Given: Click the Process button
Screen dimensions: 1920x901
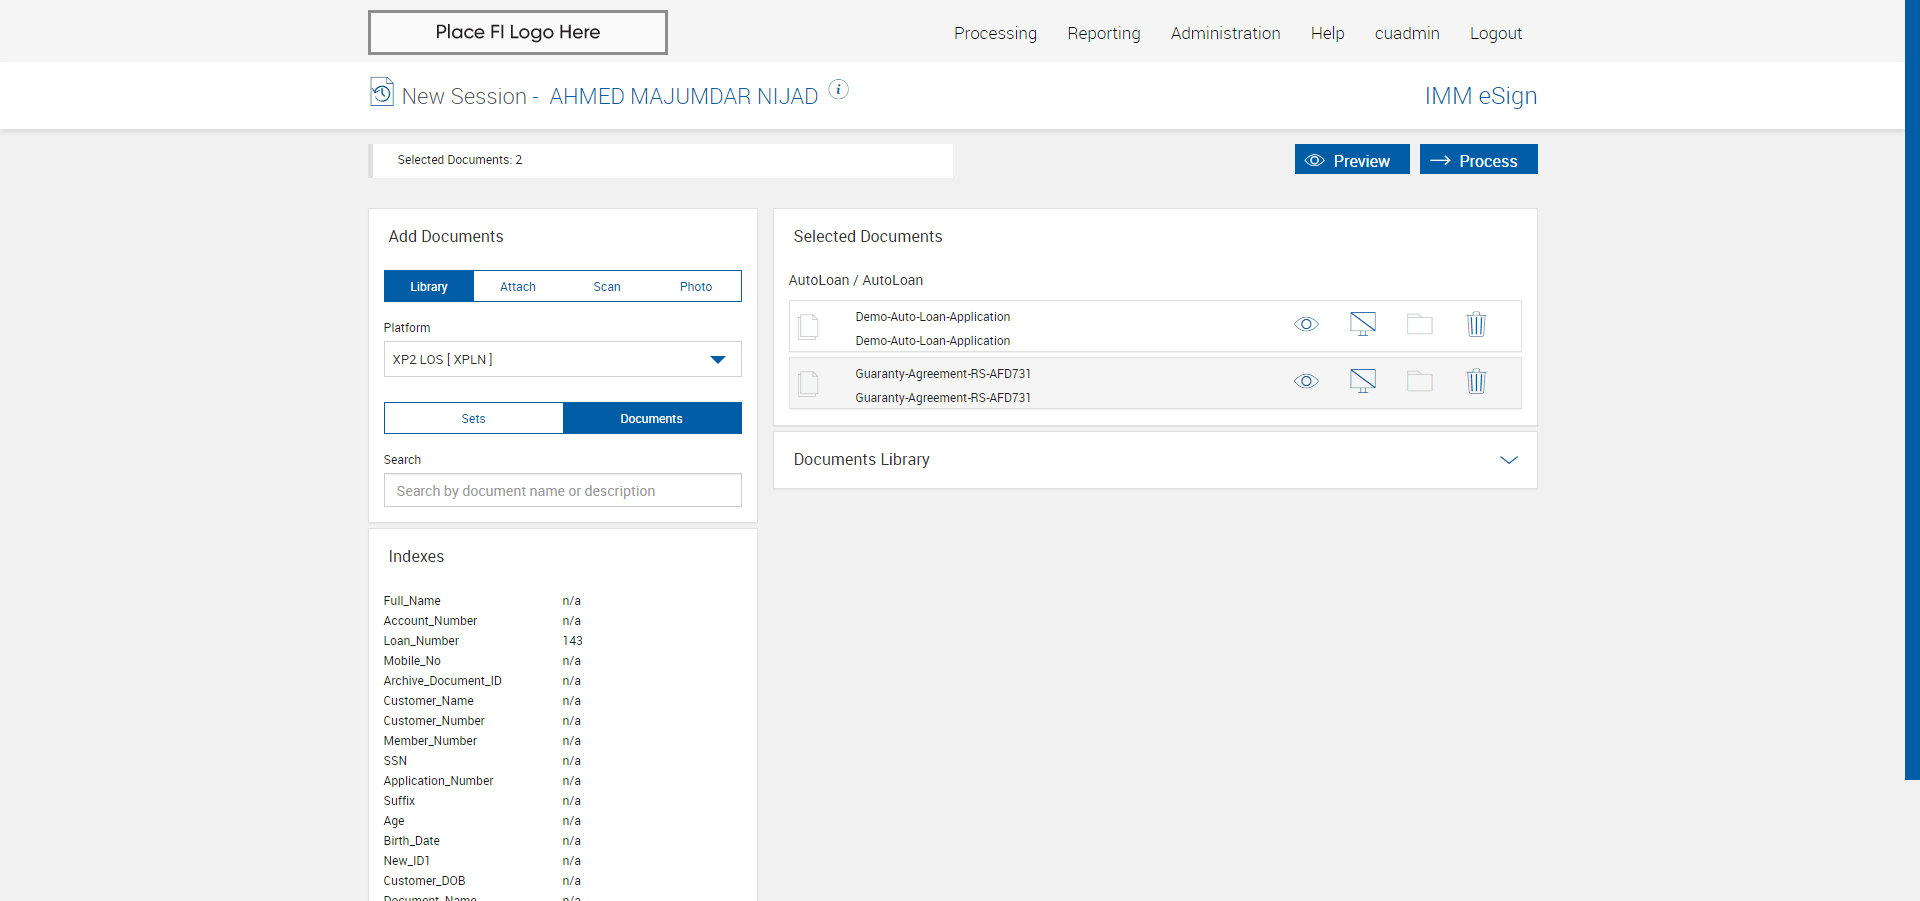Looking at the screenshot, I should point(1478,160).
